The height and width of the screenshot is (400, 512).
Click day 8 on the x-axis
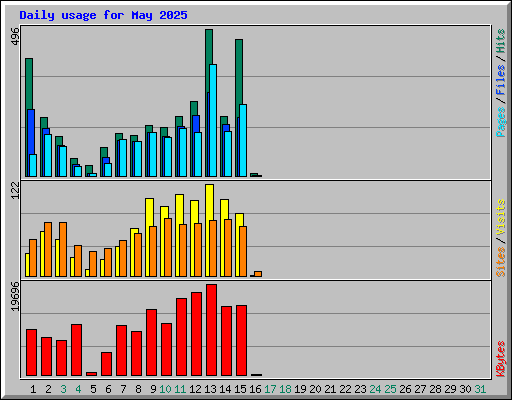(138, 389)
